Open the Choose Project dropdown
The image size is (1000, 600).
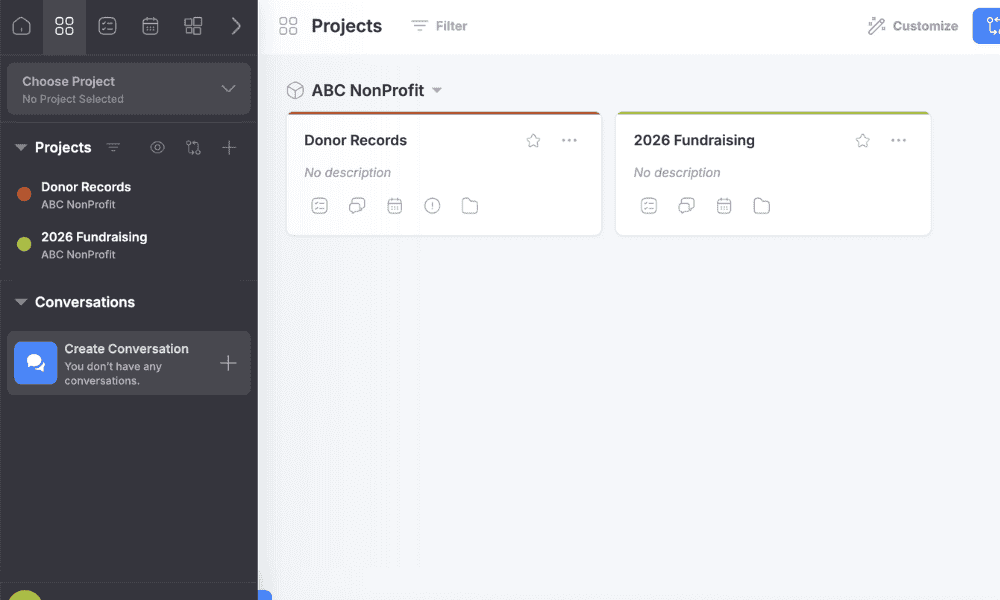coord(128,89)
